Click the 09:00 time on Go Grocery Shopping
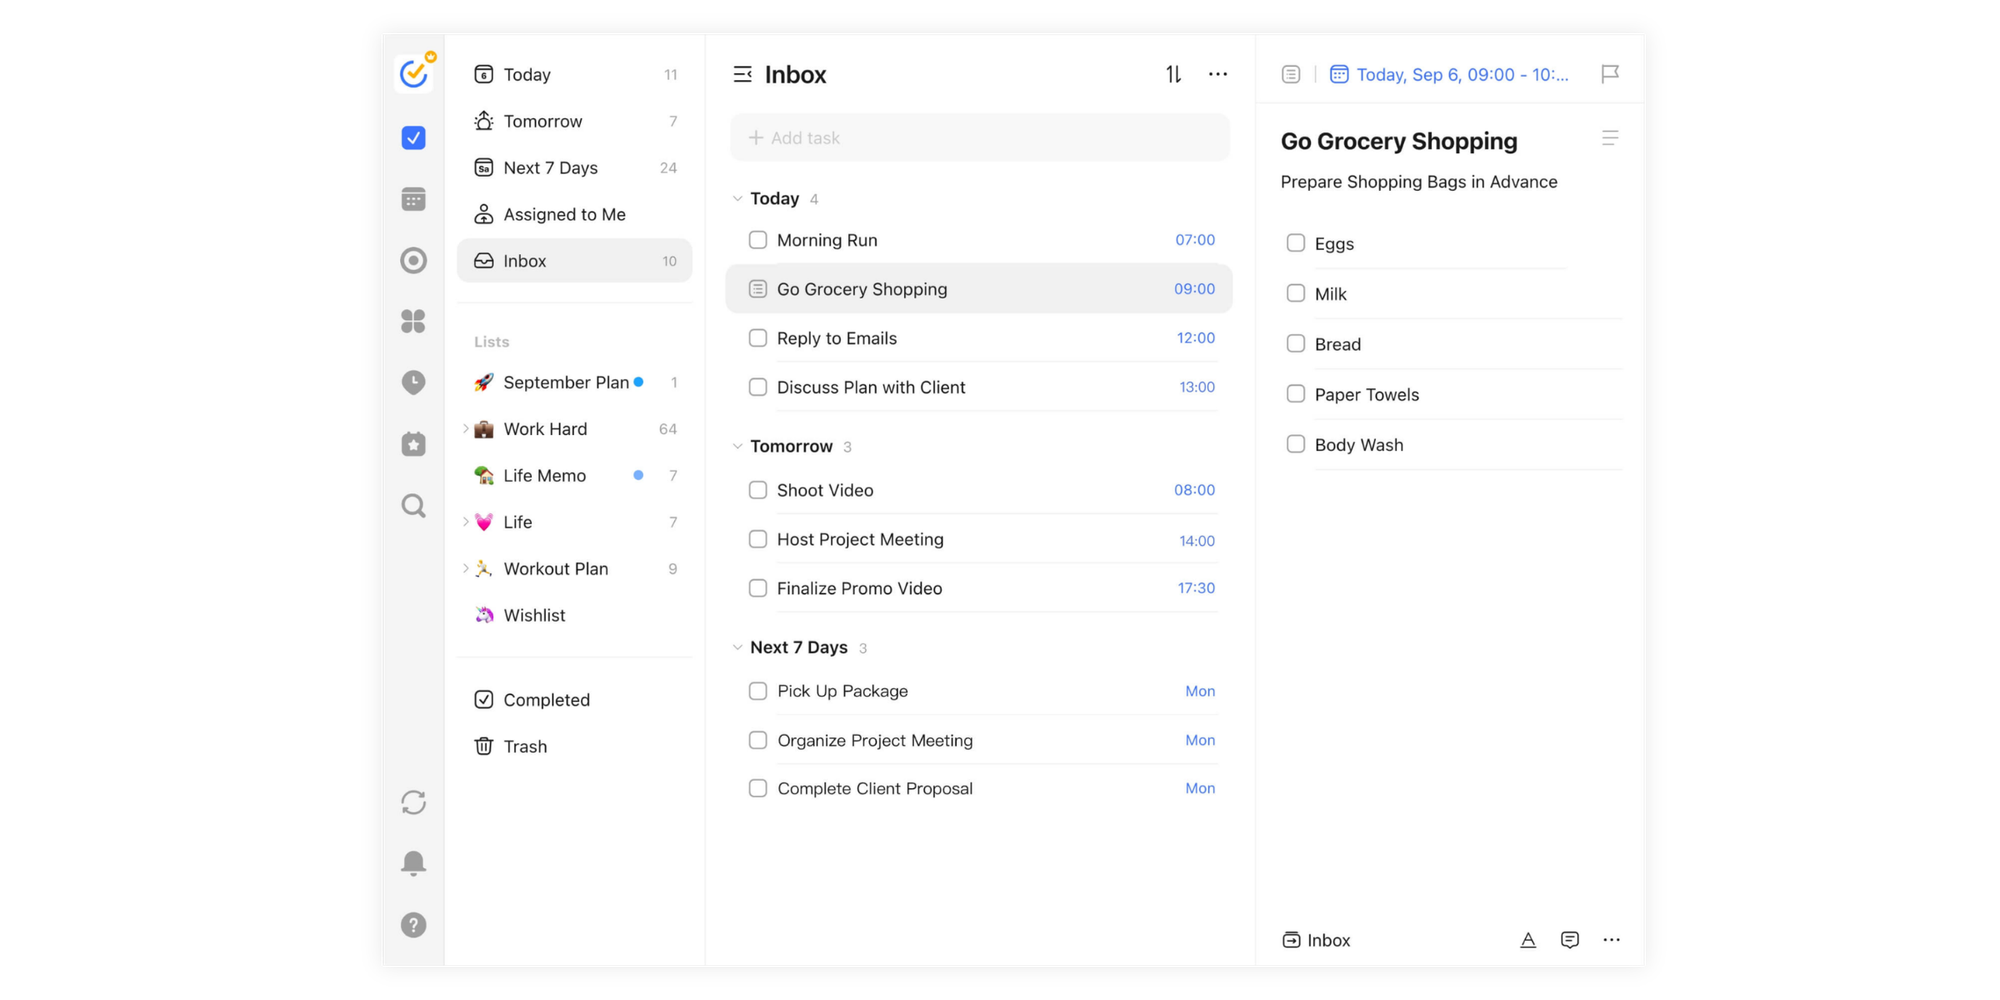The height and width of the screenshot is (1000, 2000). [x=1194, y=289]
